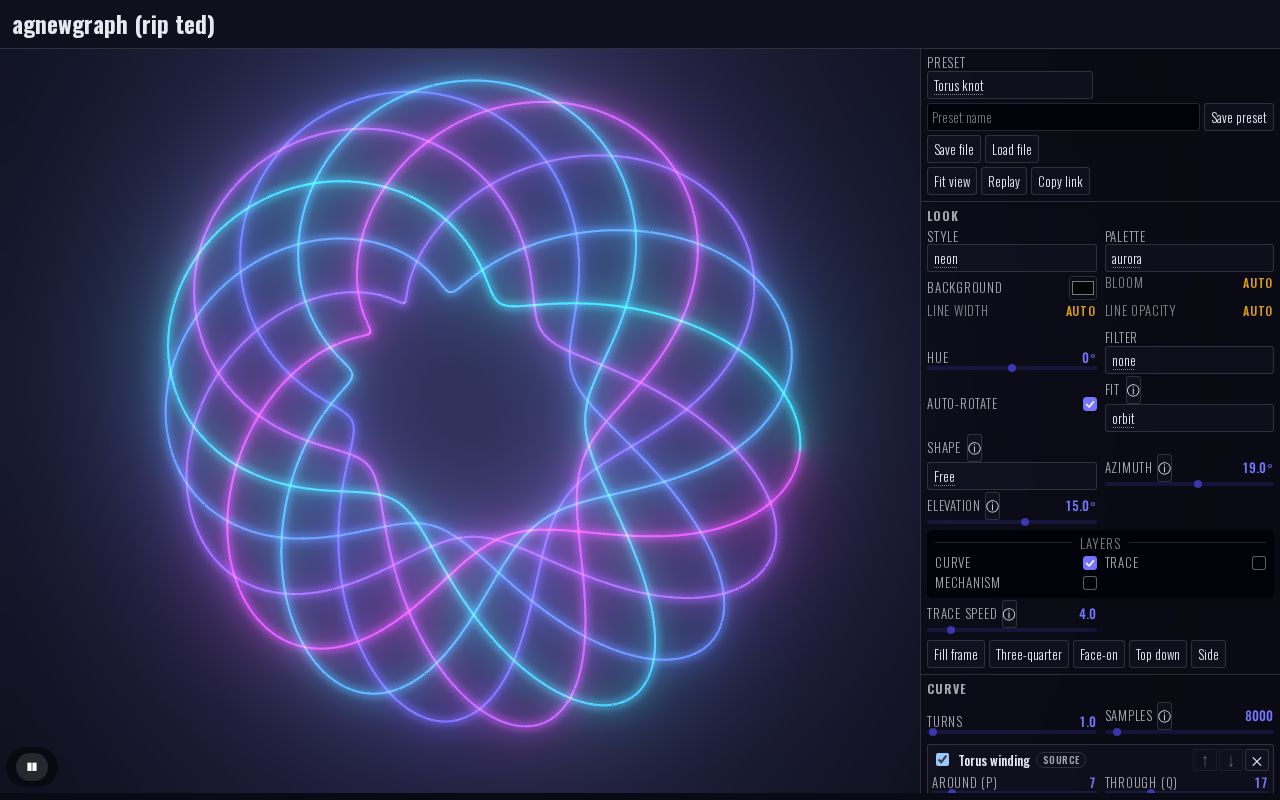1280x800 pixels.
Task: Click the Line Width AUTO value
Action: (x=1081, y=311)
